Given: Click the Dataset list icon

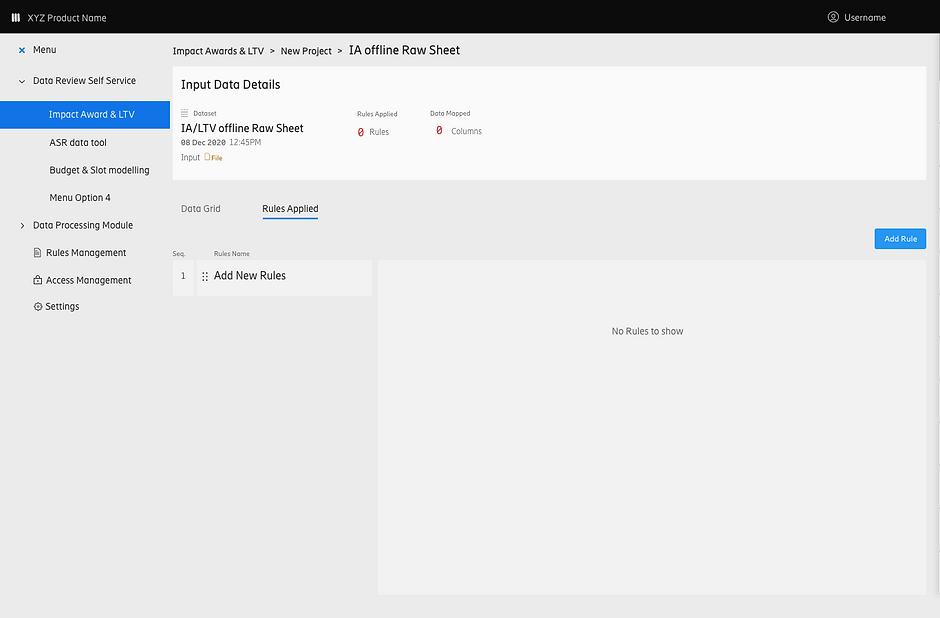Looking at the screenshot, I should (x=185, y=113).
